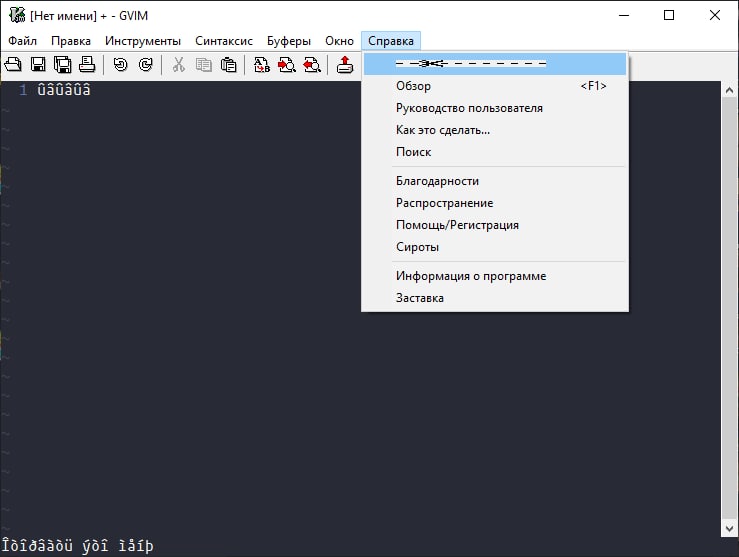The width and height of the screenshot is (739, 557).
Task: Choose Как это сделать... entry
Action: click(x=495, y=130)
